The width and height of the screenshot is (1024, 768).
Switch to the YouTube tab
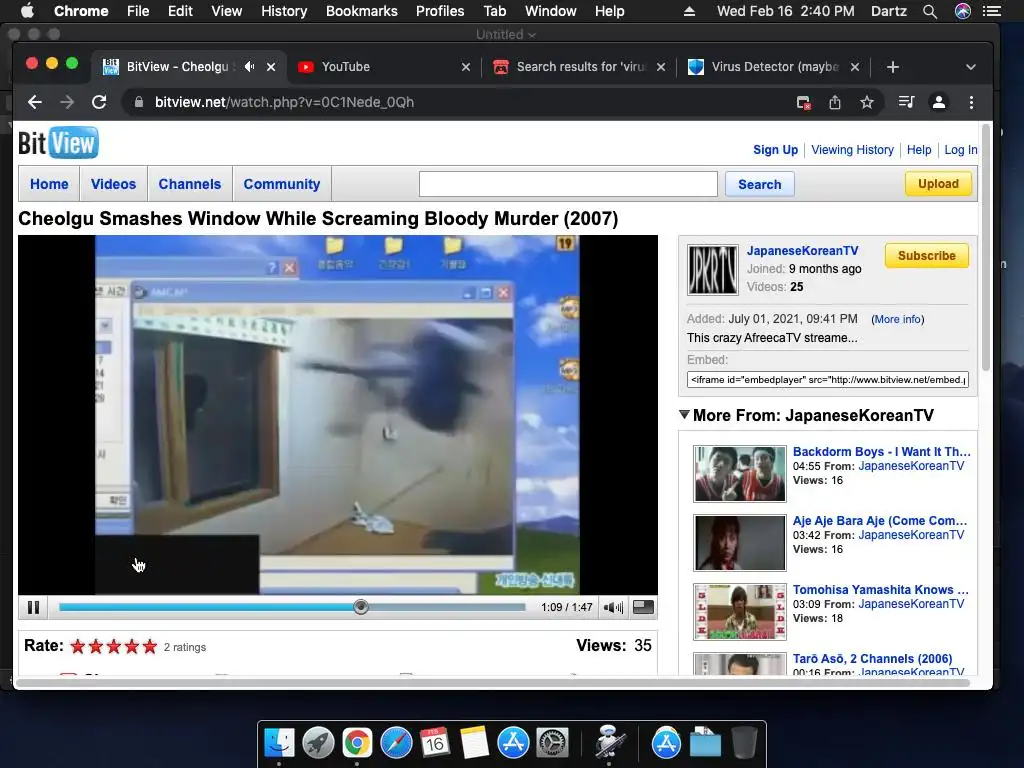coord(384,67)
